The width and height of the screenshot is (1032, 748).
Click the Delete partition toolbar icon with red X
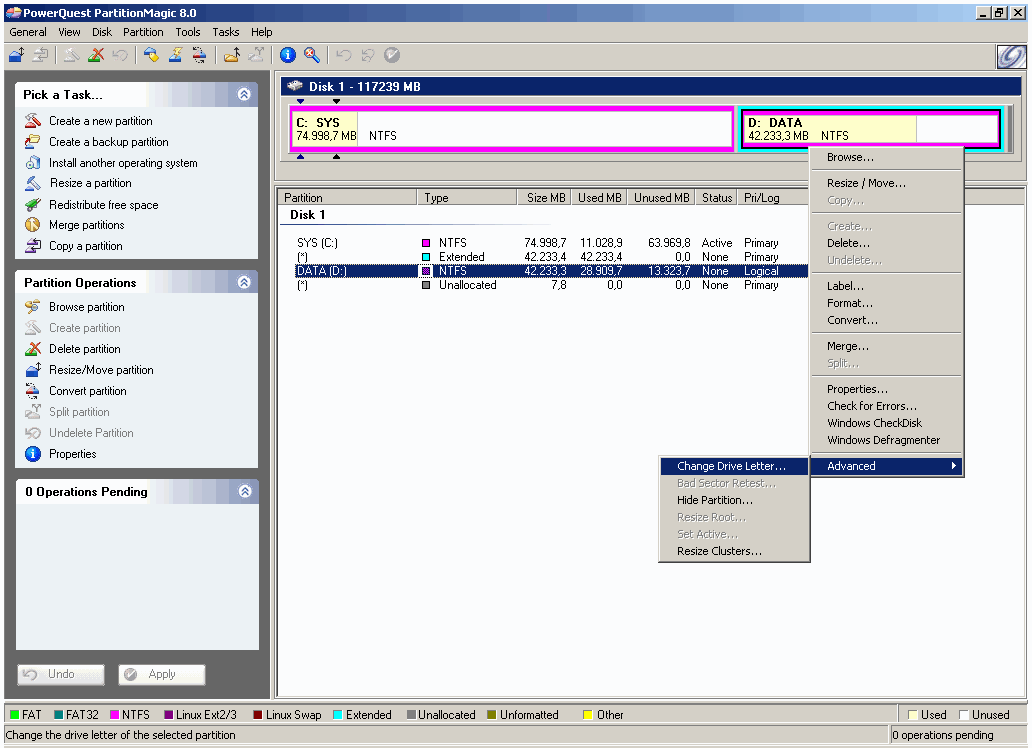click(96, 55)
